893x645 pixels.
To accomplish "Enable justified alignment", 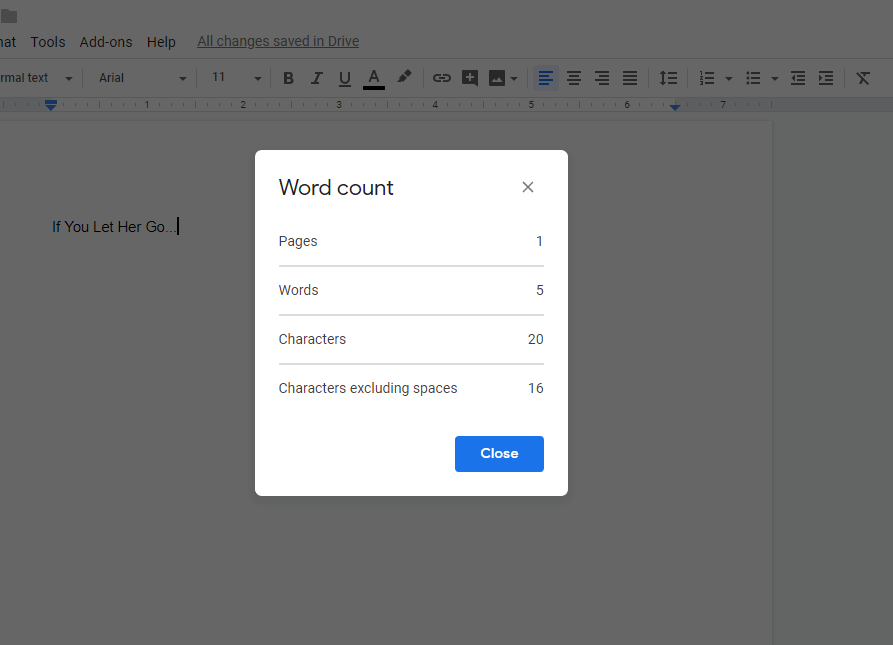I will tap(629, 78).
